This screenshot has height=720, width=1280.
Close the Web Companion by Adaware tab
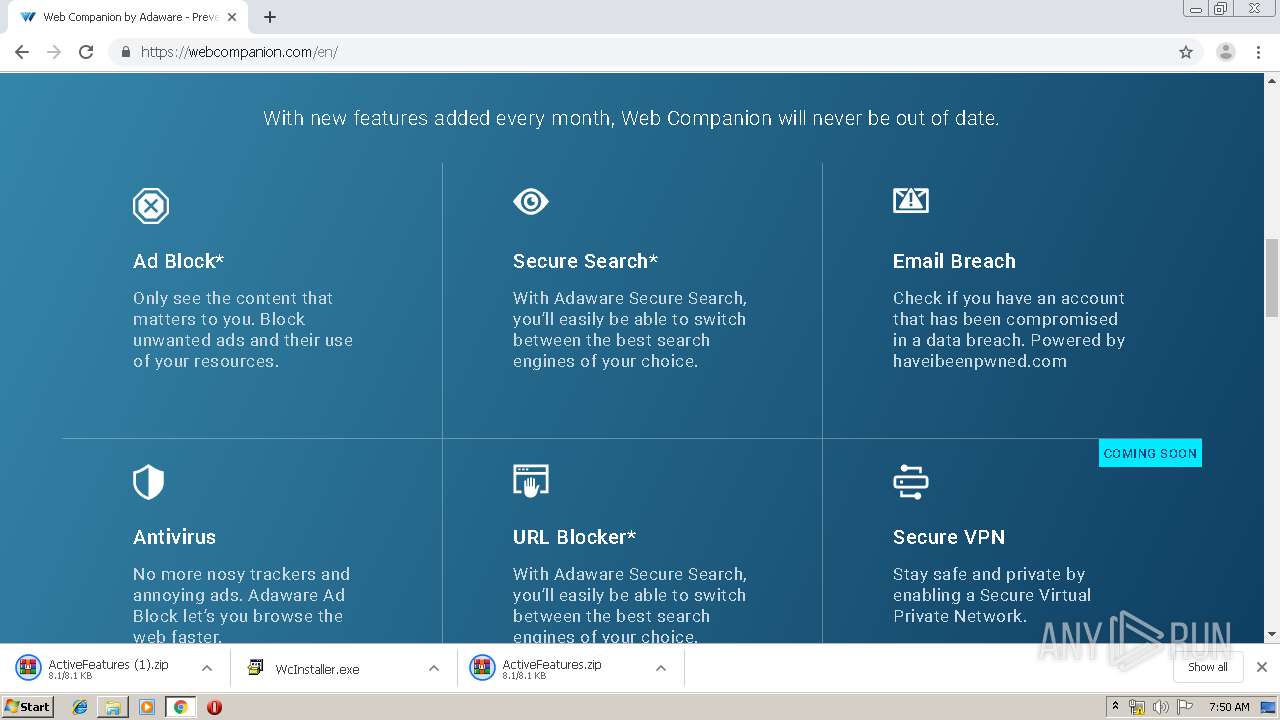click(x=232, y=17)
